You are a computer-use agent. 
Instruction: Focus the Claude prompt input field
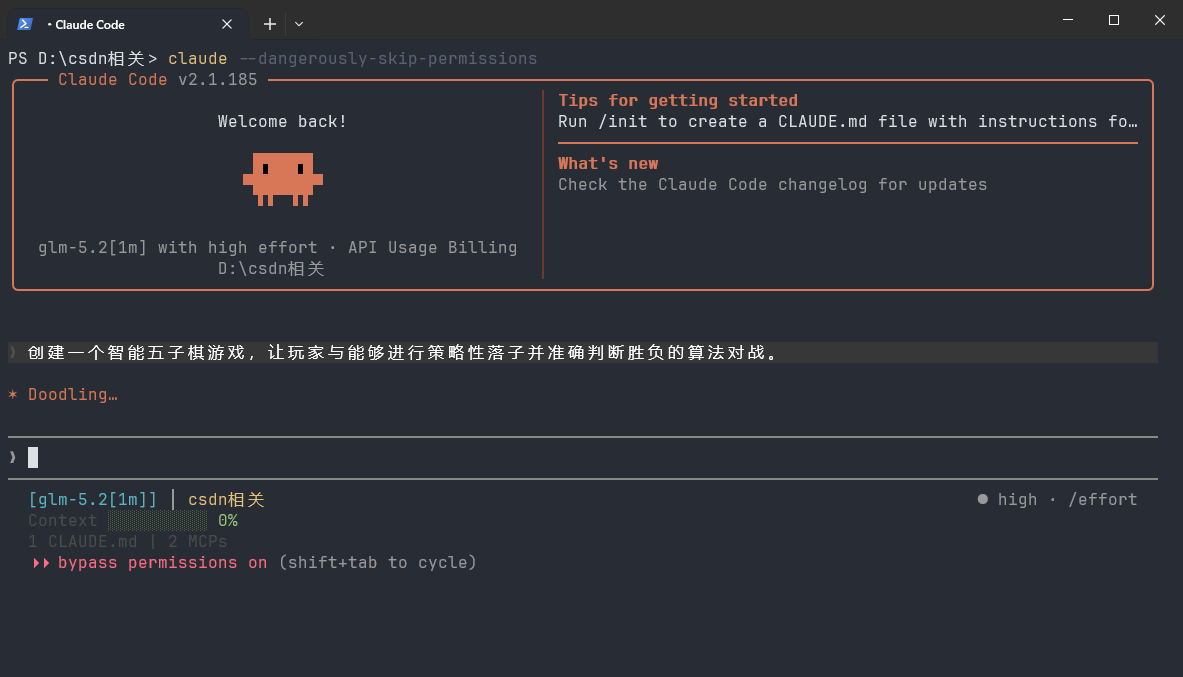coord(582,457)
